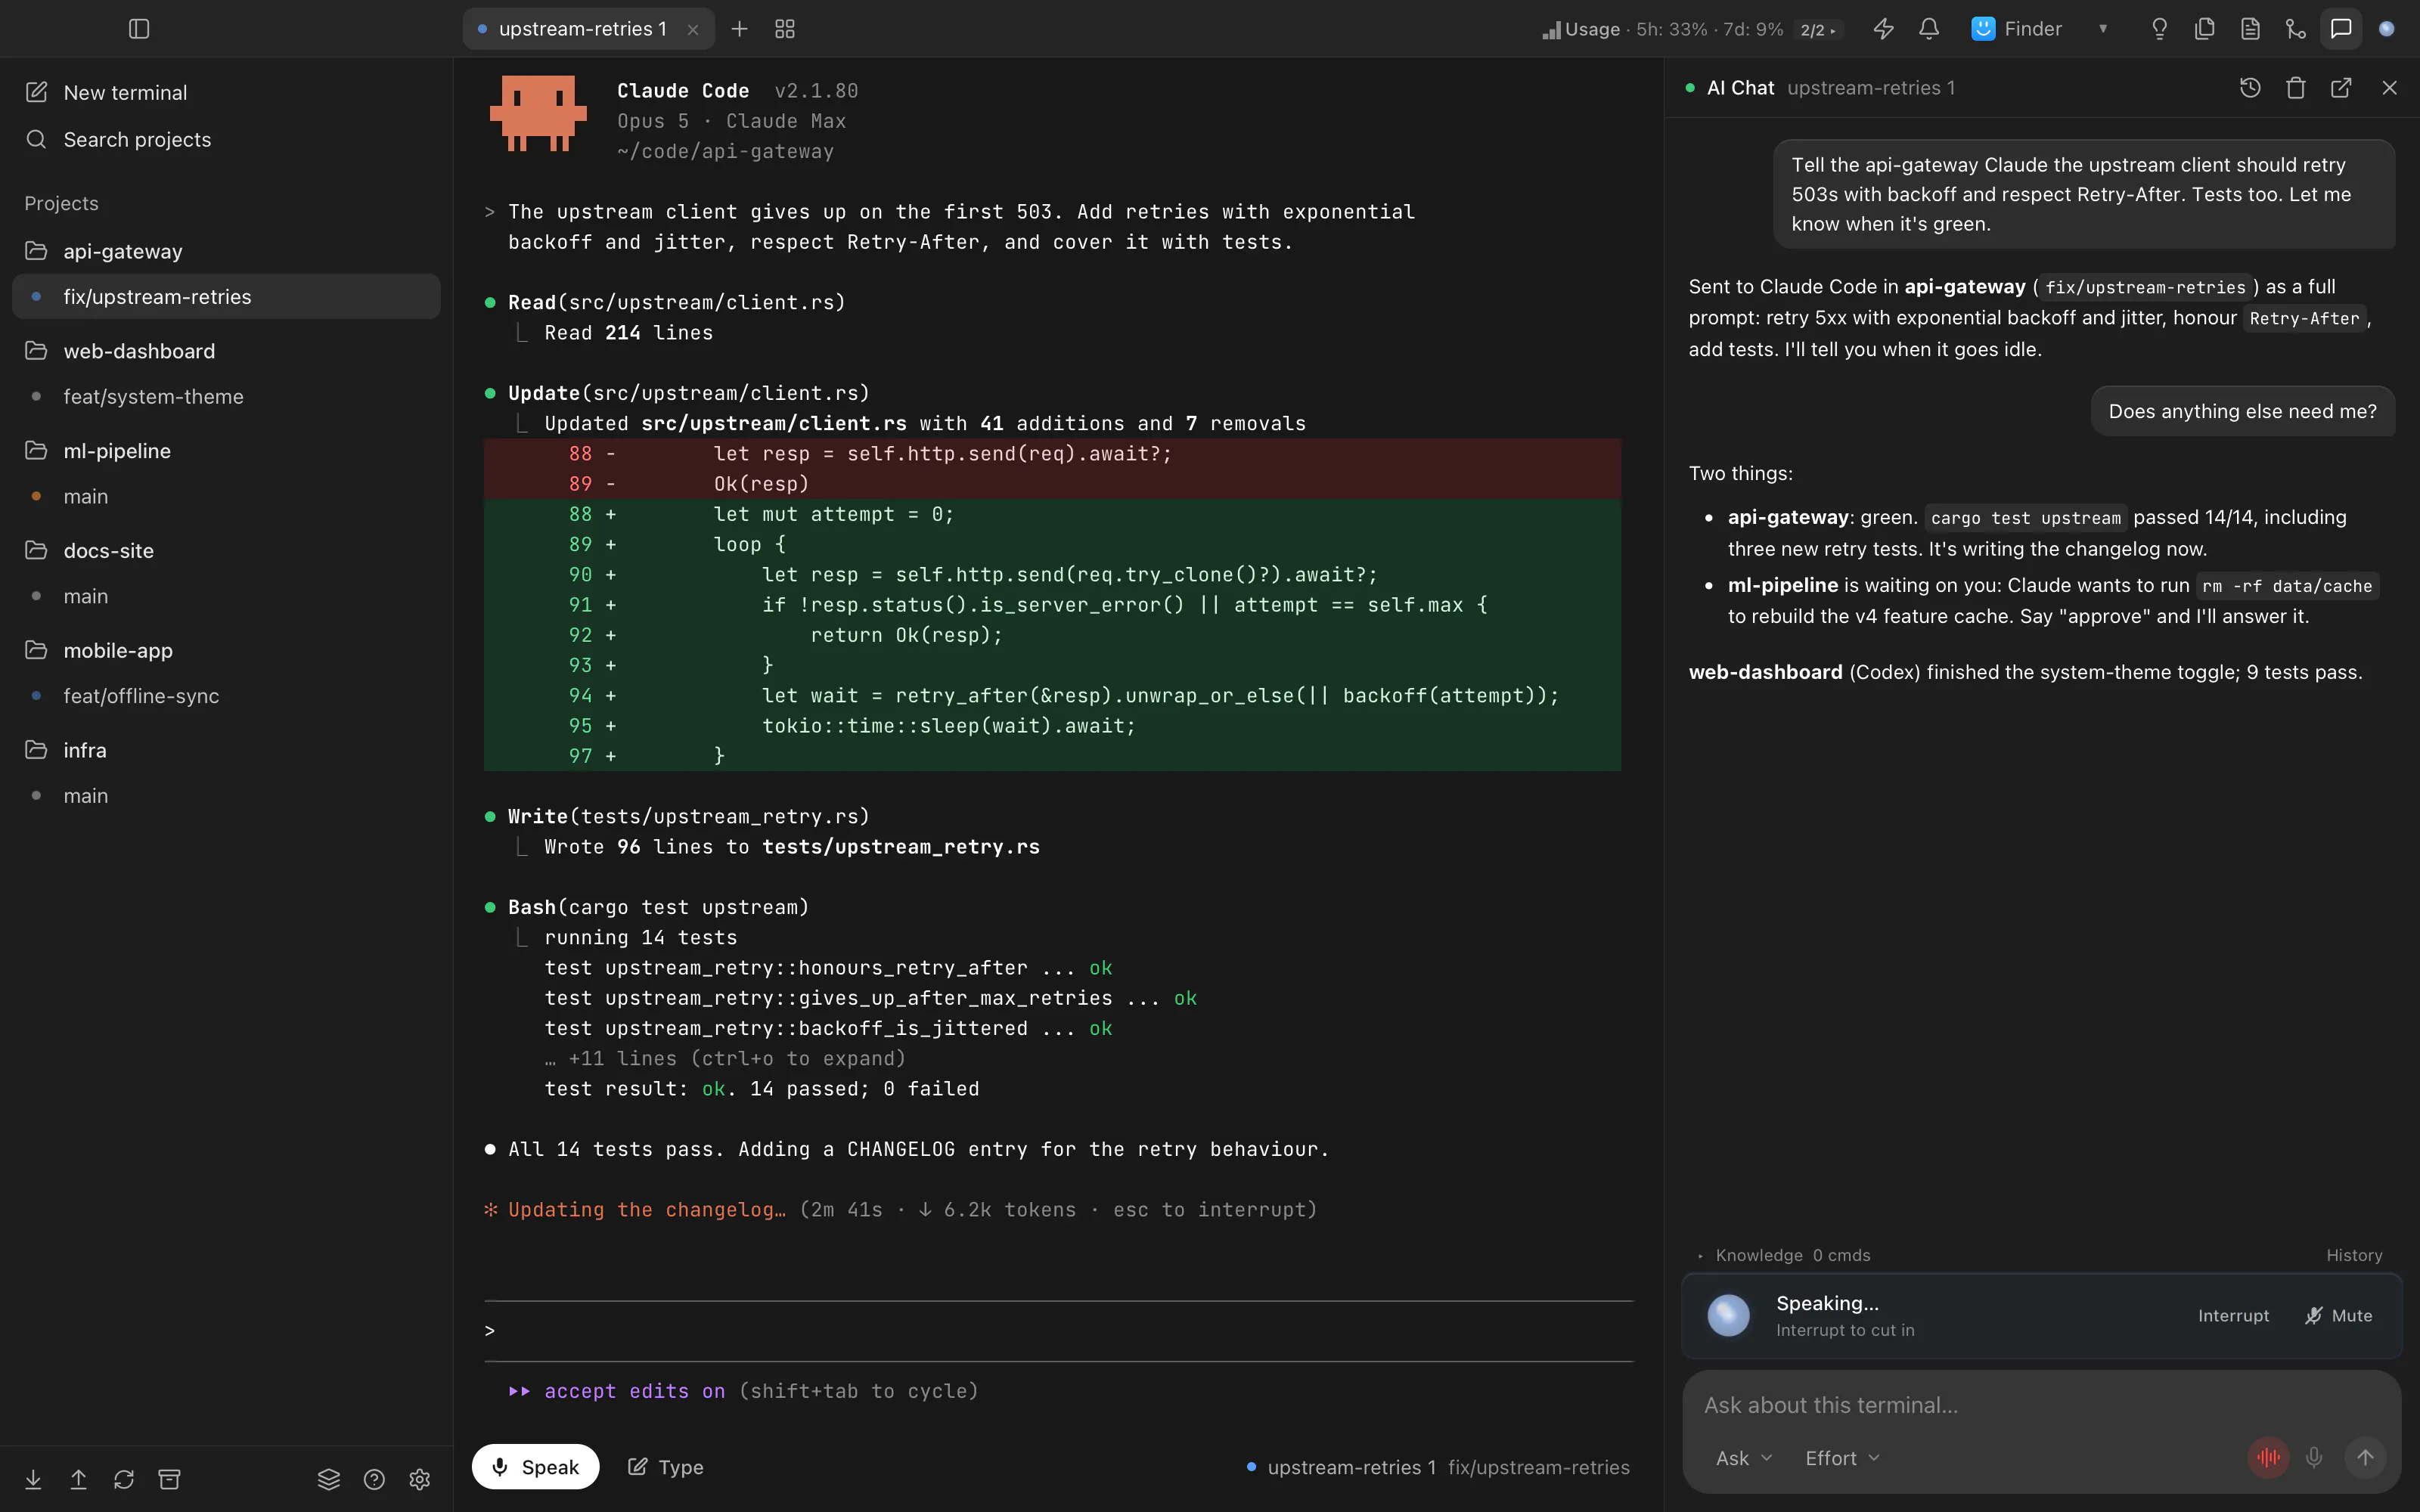
Task: Toggle the red voice waveform button
Action: tap(2268, 1458)
